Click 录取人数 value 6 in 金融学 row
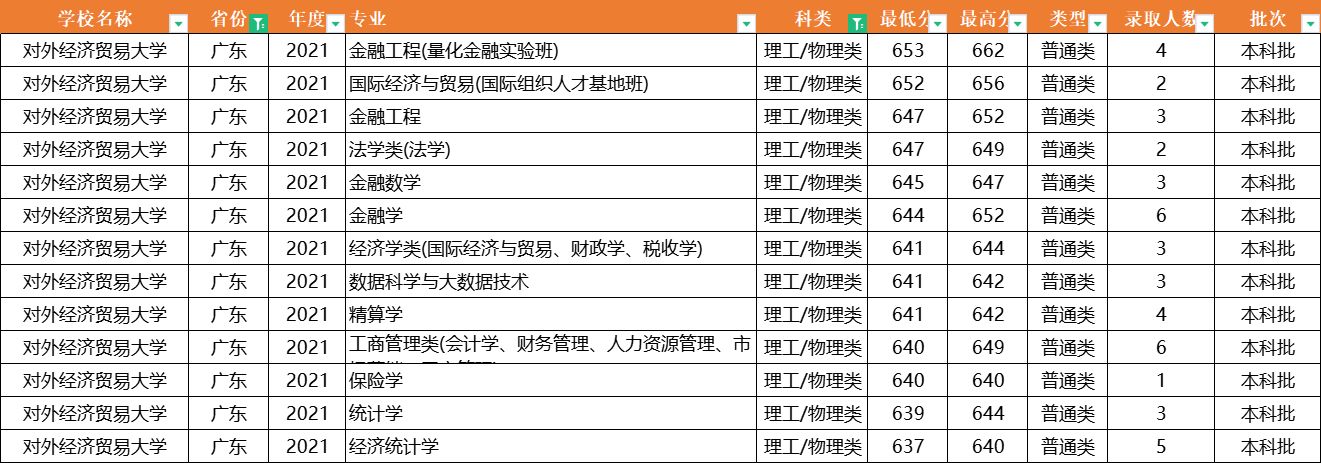 pos(1161,216)
